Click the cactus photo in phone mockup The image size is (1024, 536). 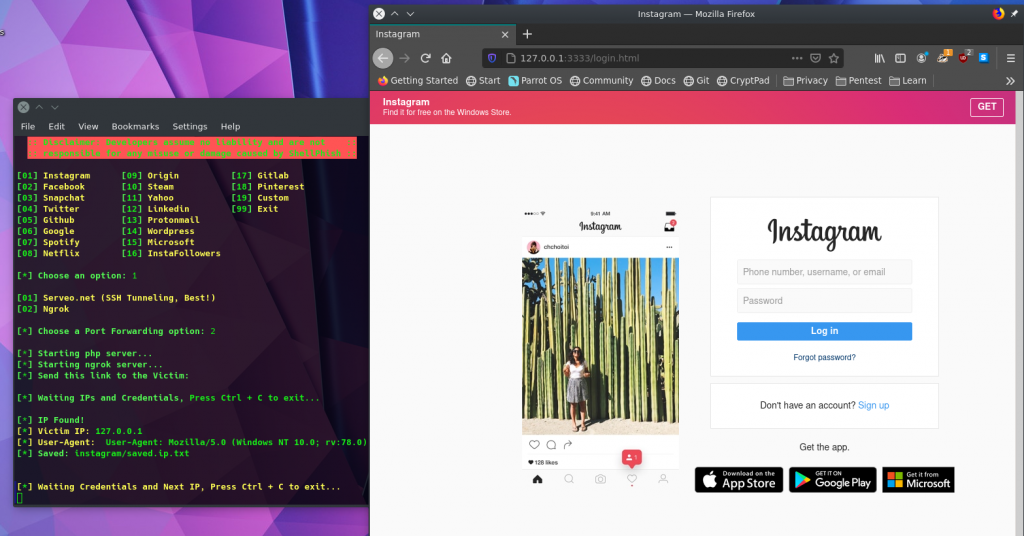coord(600,346)
